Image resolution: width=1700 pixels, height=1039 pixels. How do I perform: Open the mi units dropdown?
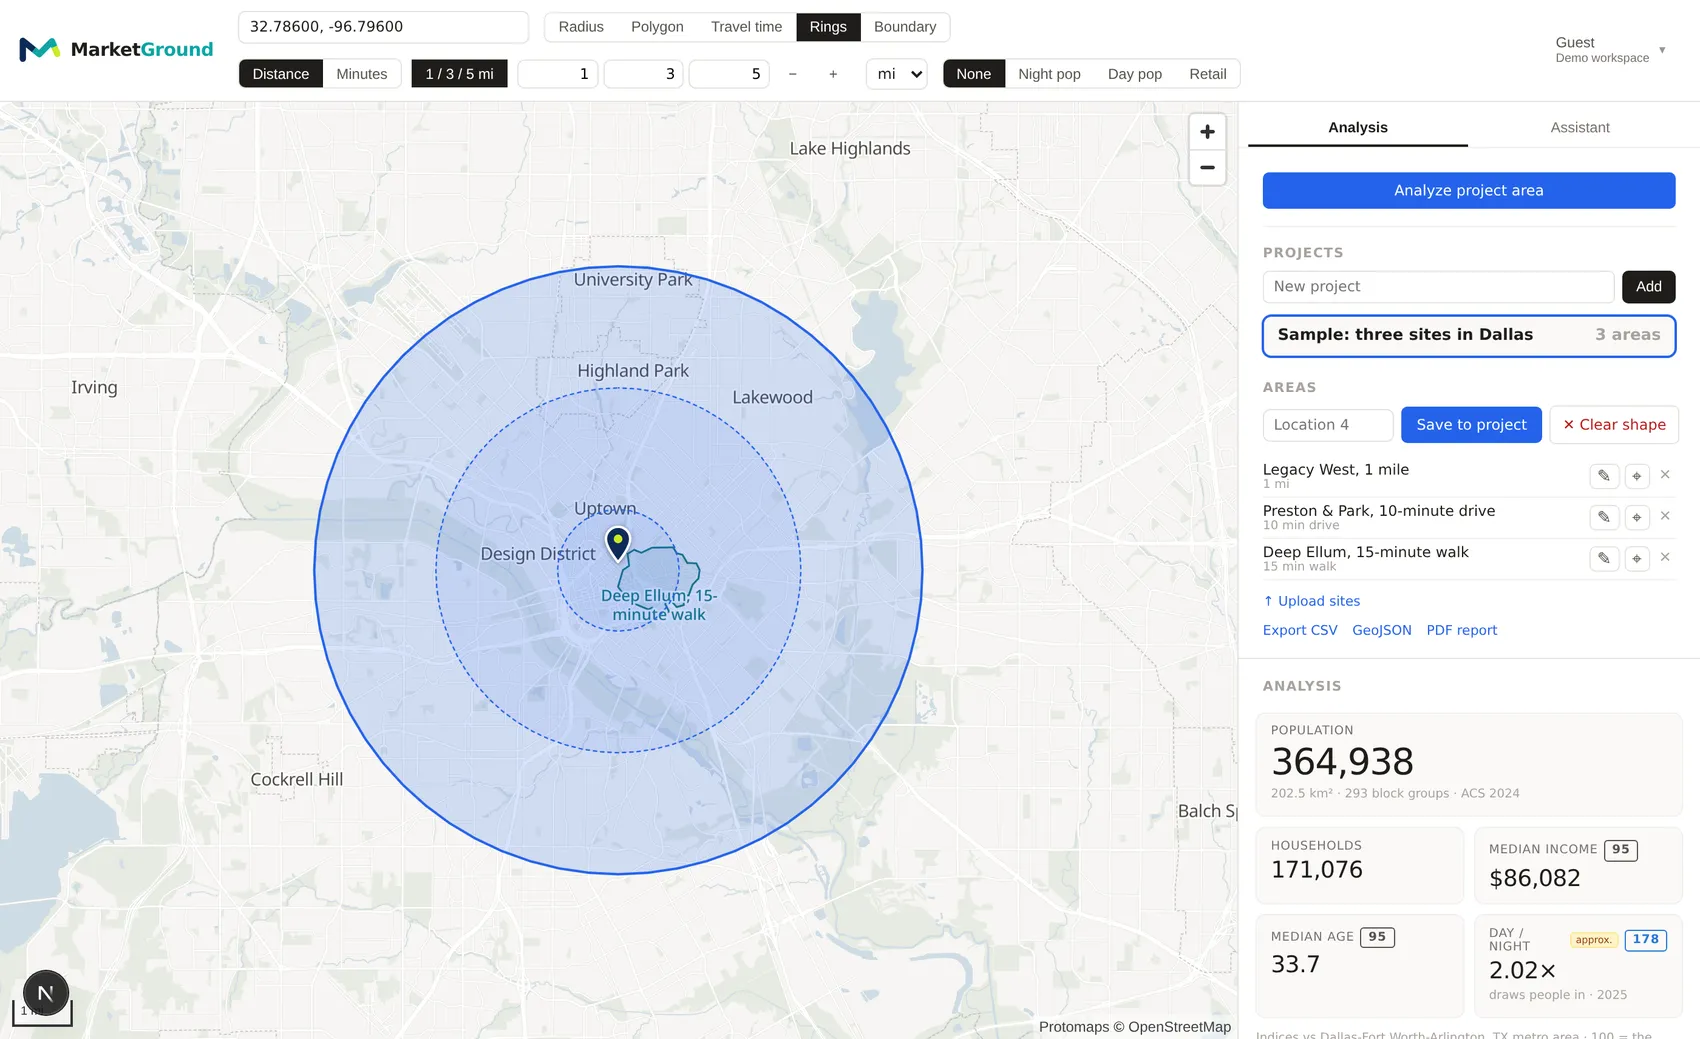coord(897,74)
